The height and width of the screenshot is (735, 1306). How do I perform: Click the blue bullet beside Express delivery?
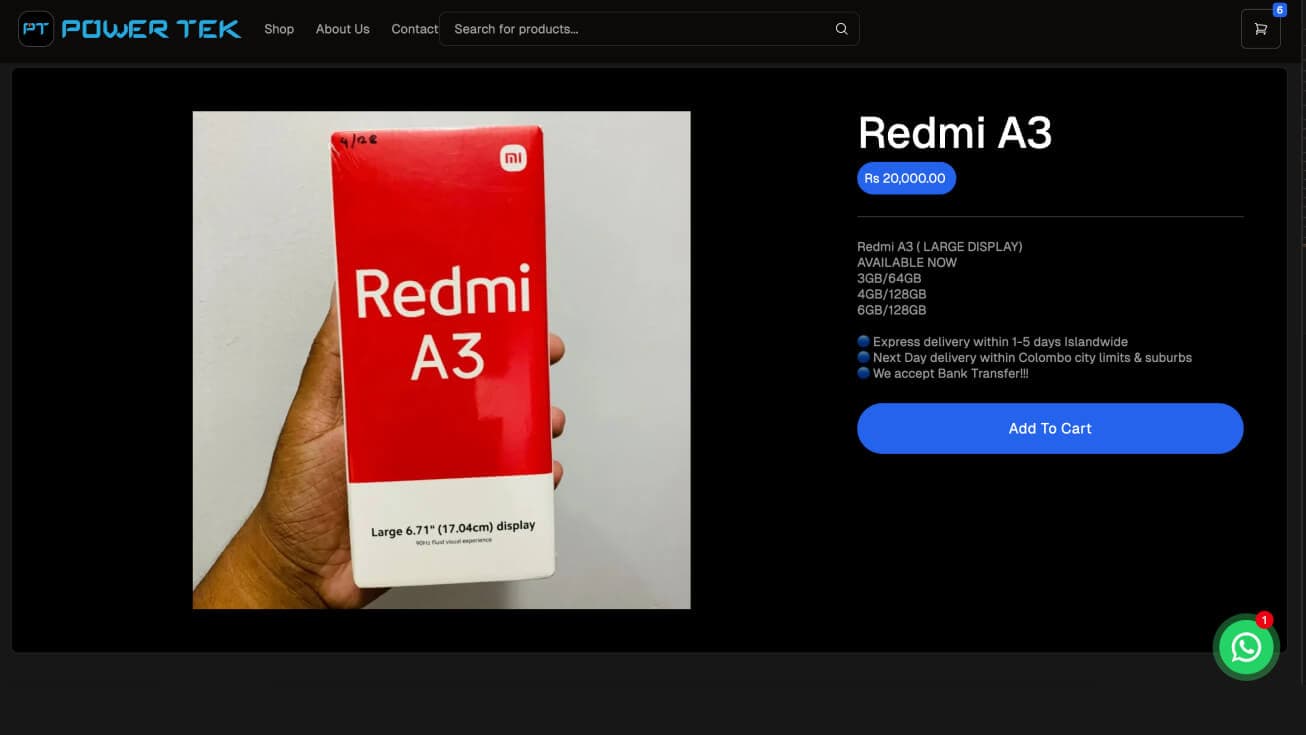coord(864,342)
